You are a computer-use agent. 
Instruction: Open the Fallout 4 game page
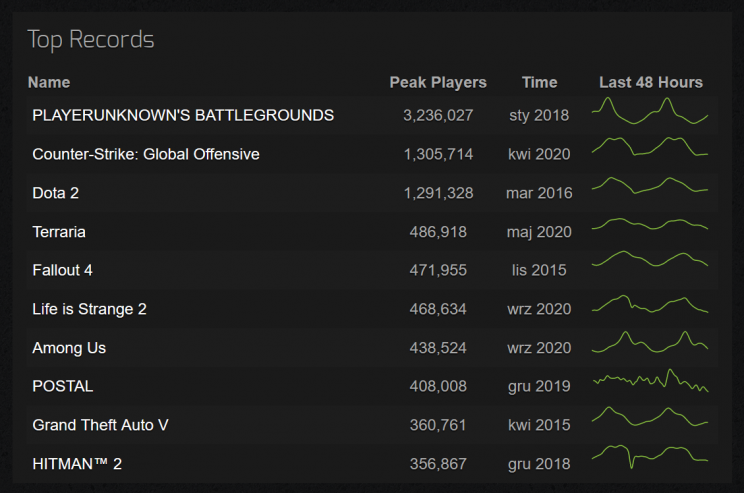coord(65,270)
